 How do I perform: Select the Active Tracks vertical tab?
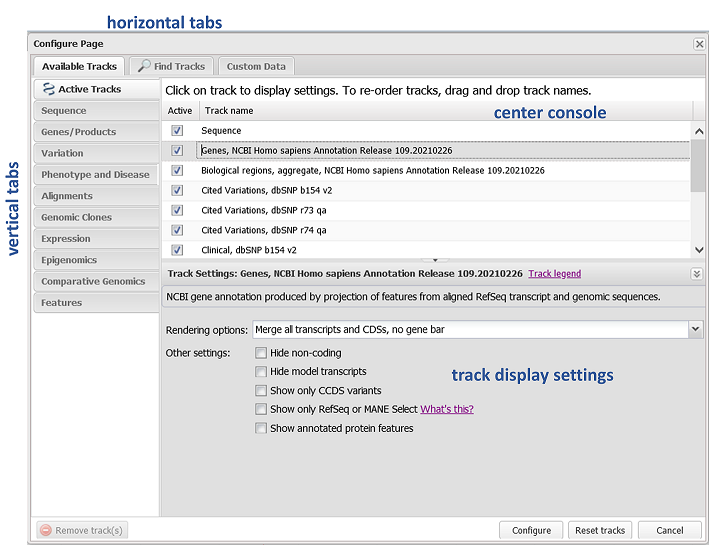[x=96, y=89]
